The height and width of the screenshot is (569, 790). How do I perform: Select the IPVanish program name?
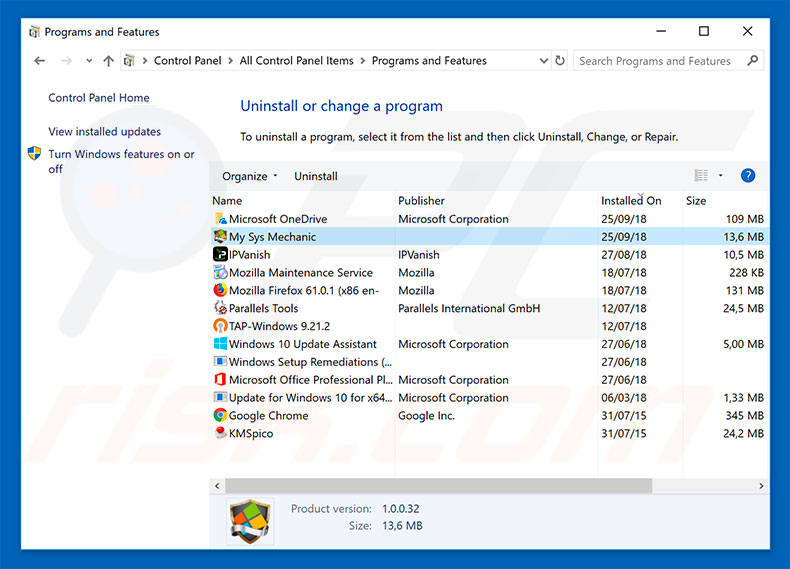point(249,255)
